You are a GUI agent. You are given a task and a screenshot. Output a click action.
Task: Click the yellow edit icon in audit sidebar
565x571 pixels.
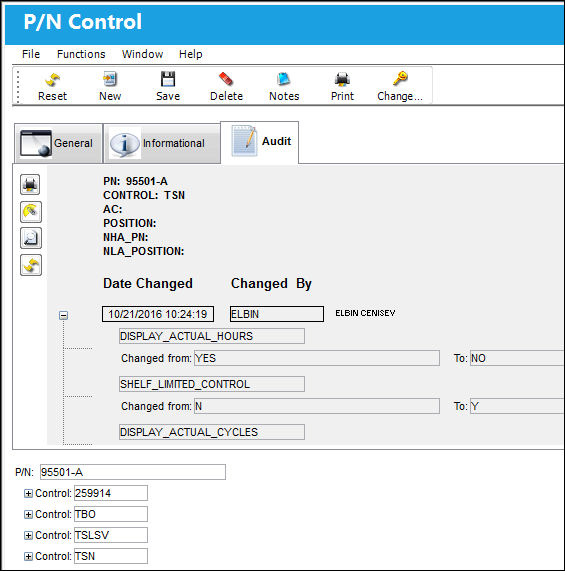(x=30, y=212)
